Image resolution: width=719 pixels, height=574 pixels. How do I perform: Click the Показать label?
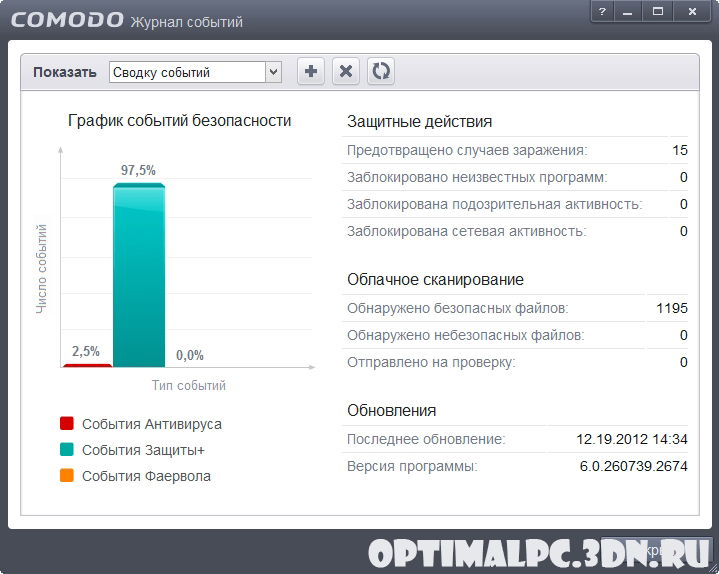65,72
